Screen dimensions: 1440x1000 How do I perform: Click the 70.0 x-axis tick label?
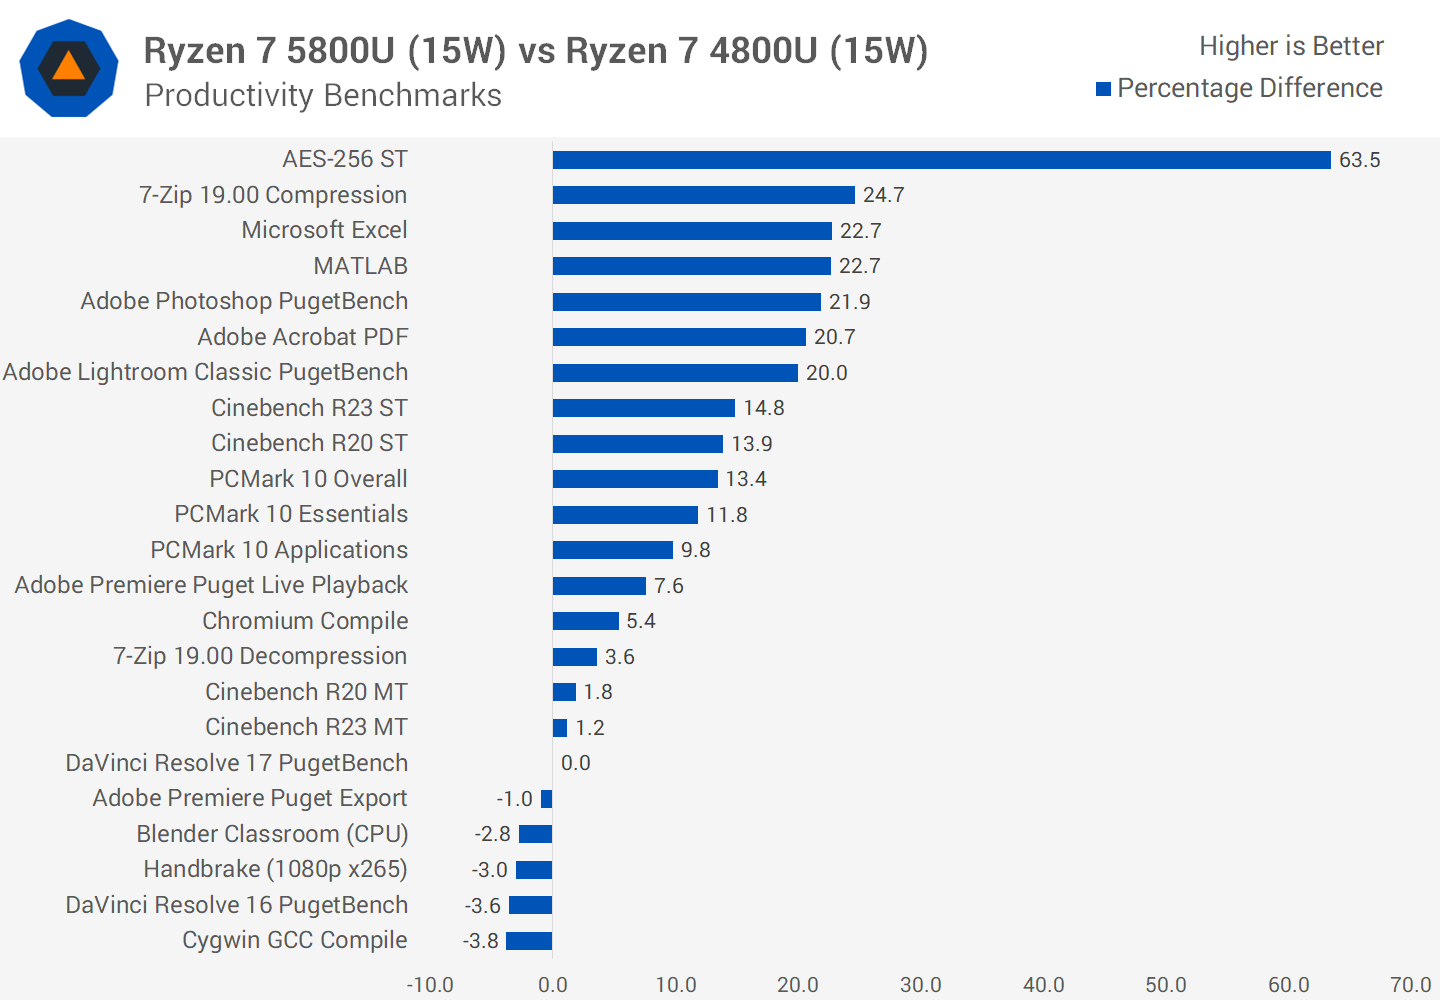click(1410, 985)
